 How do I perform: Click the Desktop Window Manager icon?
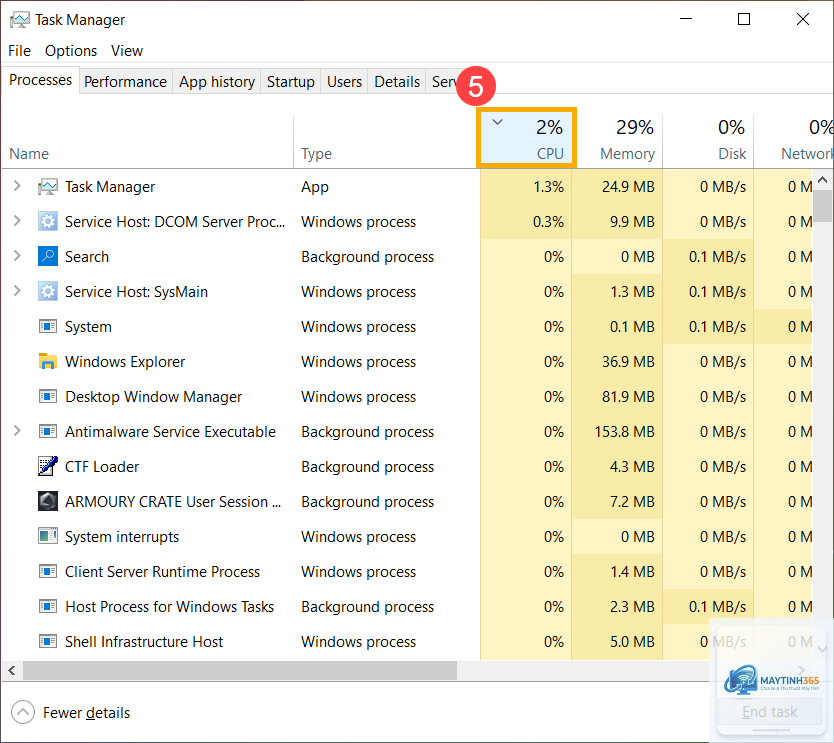(x=48, y=396)
